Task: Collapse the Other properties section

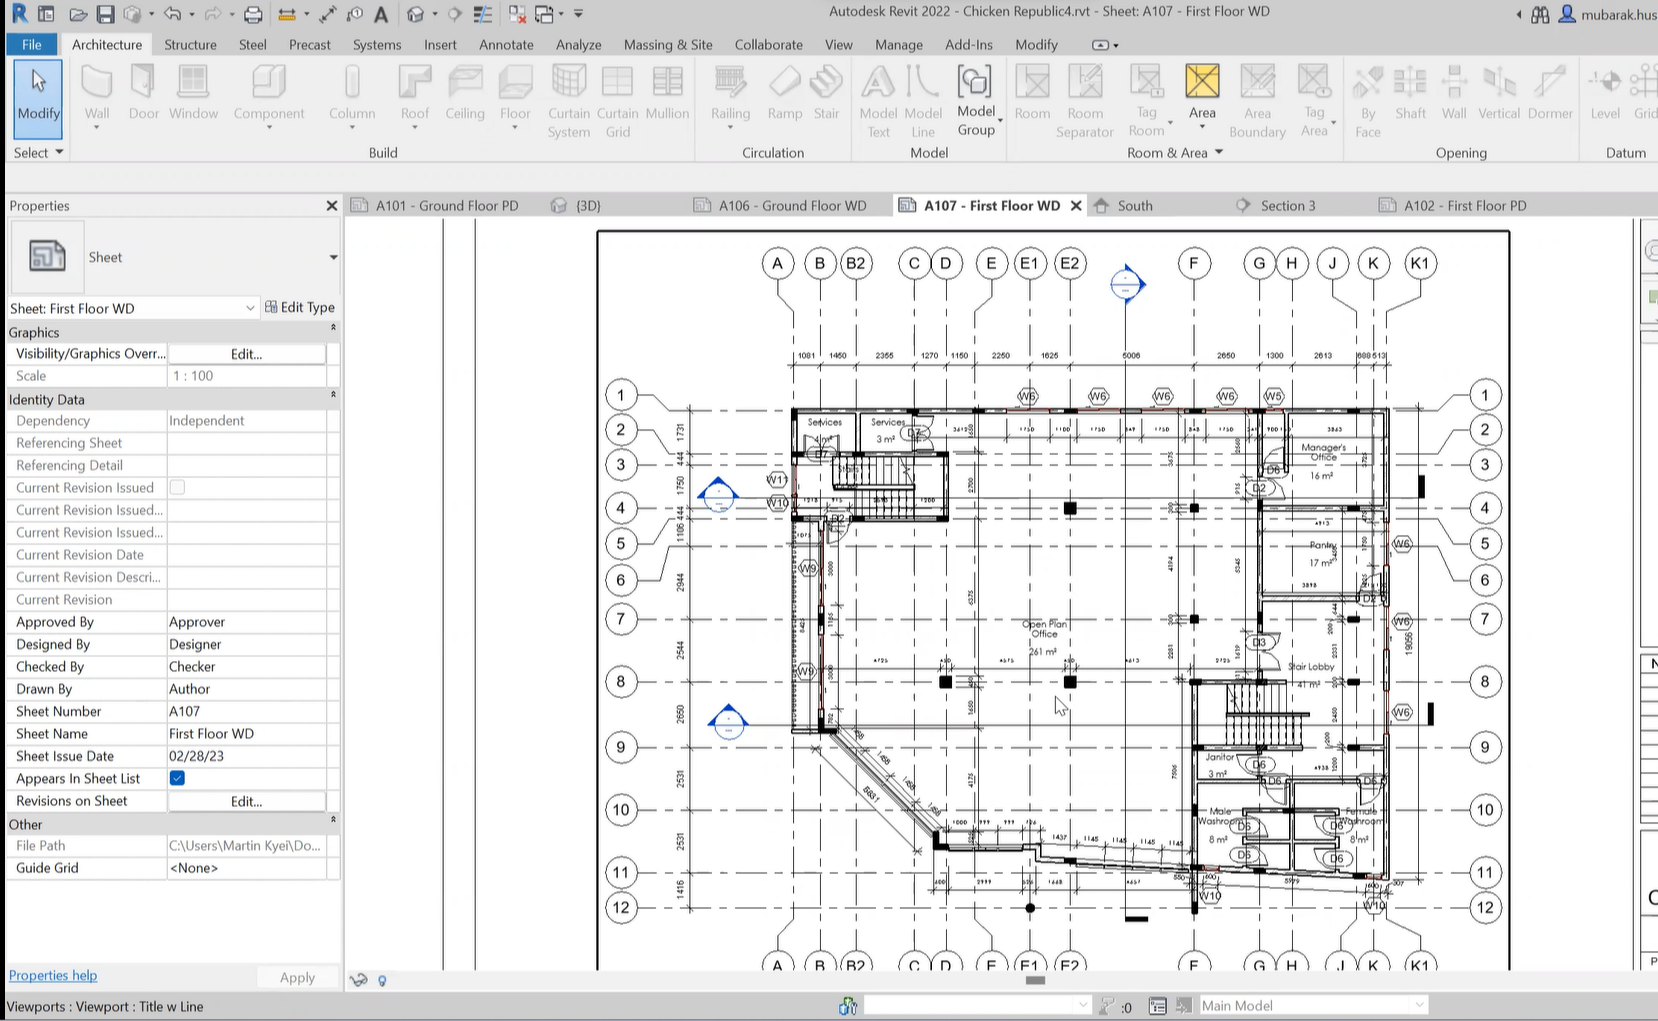Action: 333,820
